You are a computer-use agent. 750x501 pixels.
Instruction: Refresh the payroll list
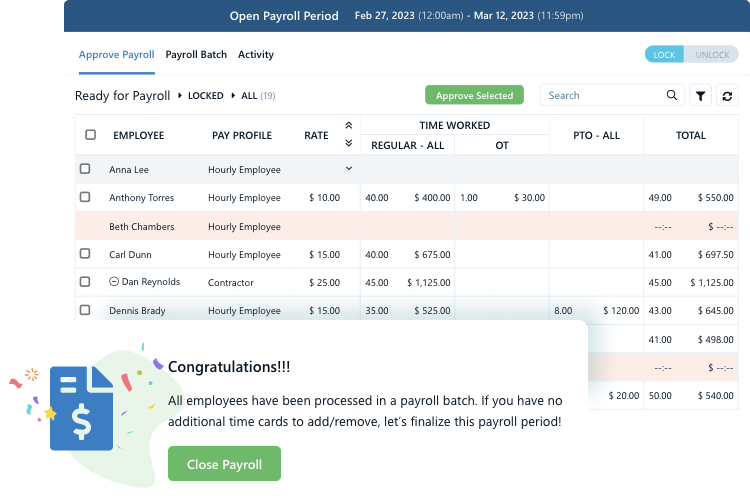tap(727, 96)
